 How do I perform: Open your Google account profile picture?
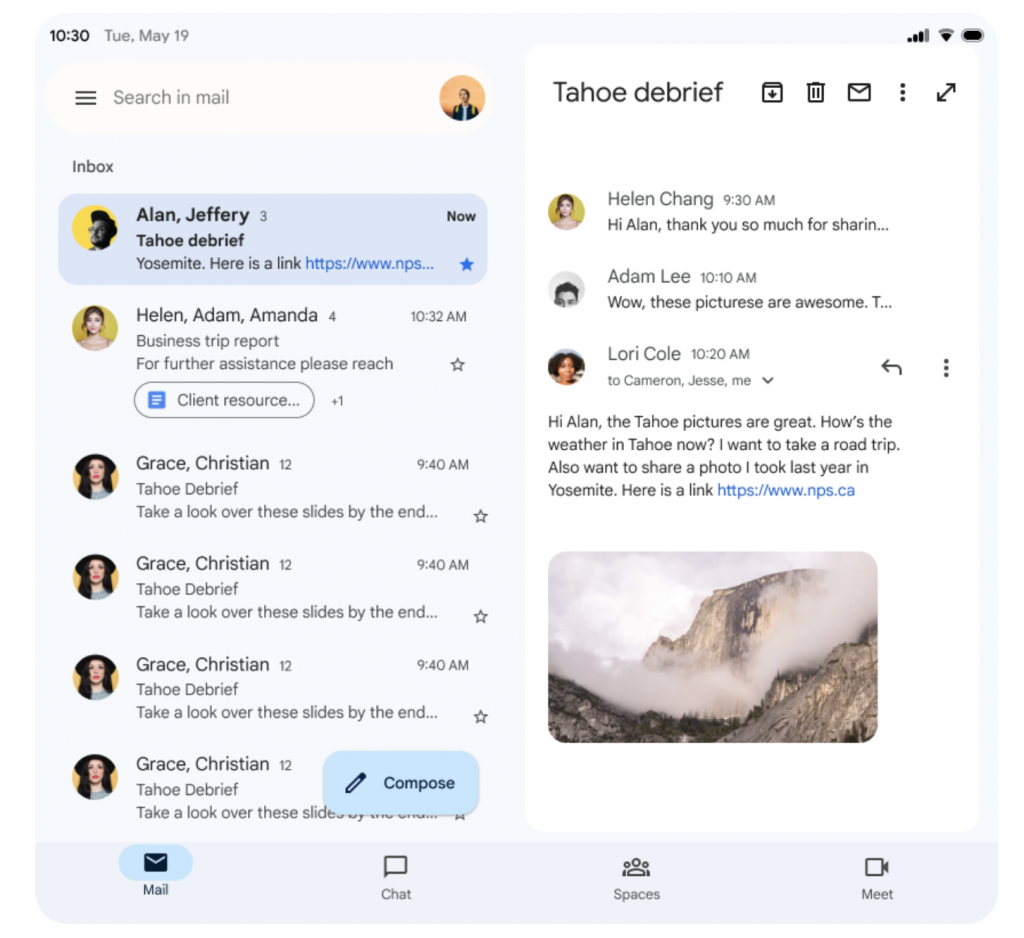pyautogui.click(x=461, y=97)
